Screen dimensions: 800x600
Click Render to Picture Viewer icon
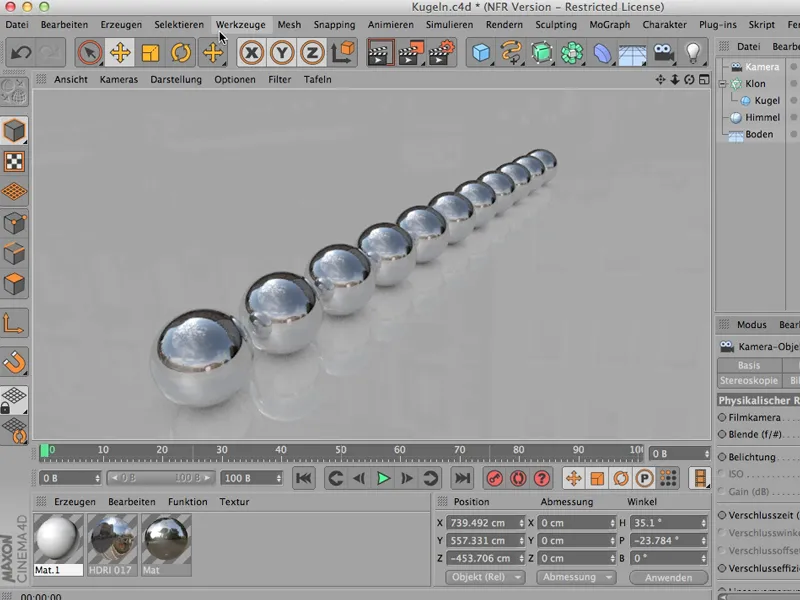(x=411, y=53)
